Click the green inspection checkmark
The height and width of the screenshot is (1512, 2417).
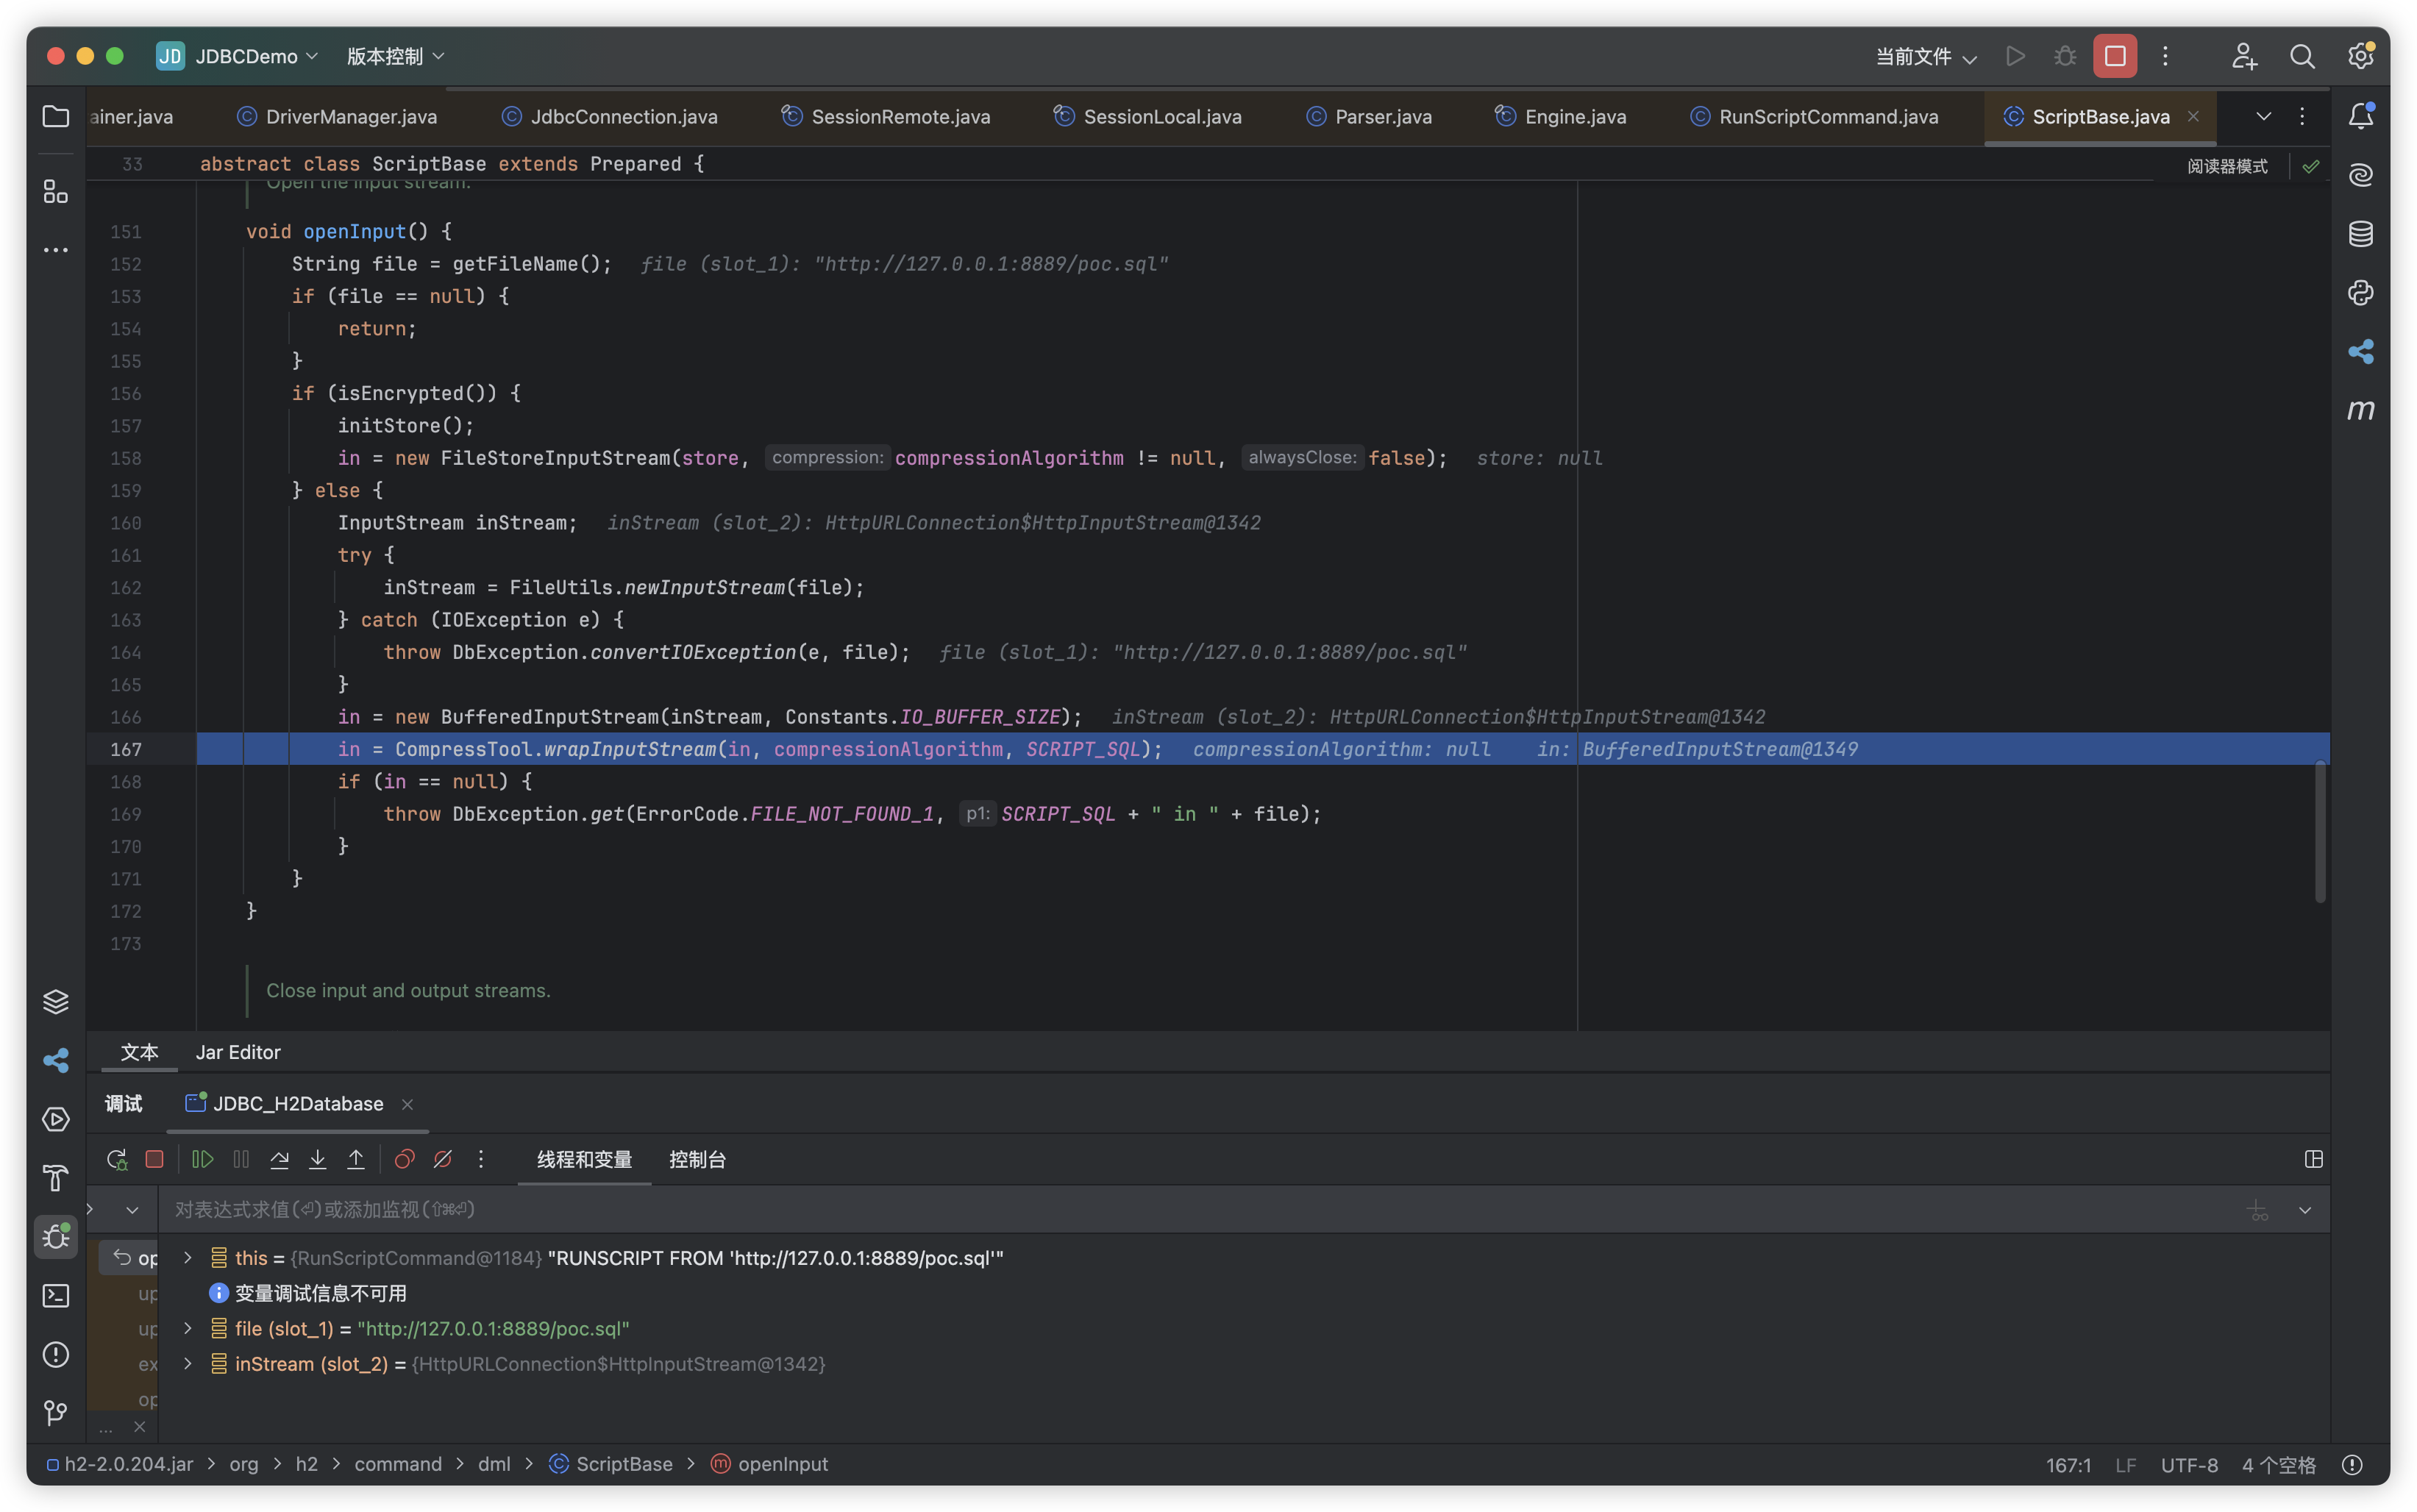click(x=2310, y=166)
